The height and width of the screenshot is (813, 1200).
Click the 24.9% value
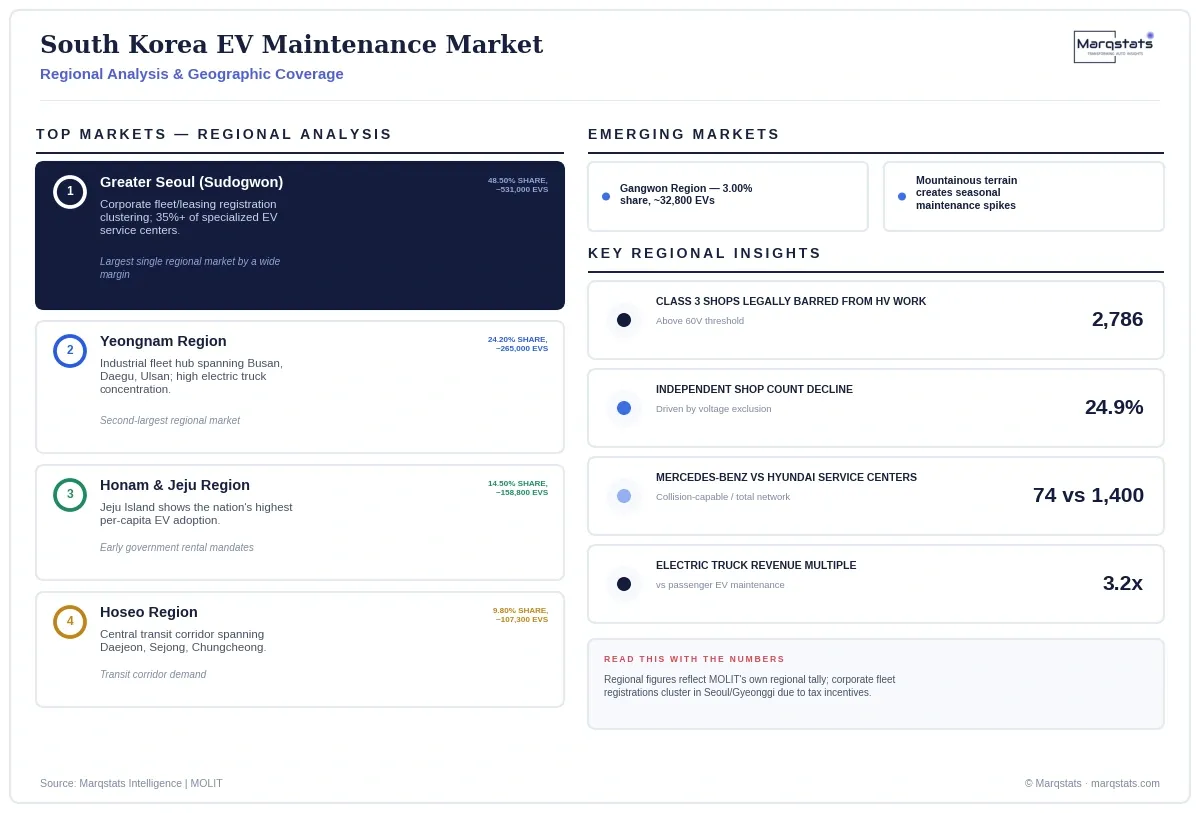(1114, 407)
